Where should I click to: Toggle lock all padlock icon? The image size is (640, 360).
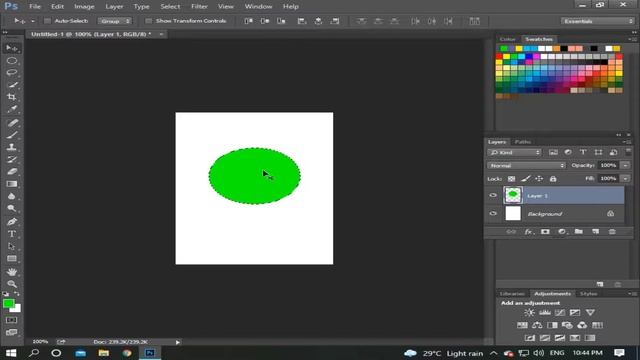[x=553, y=178]
